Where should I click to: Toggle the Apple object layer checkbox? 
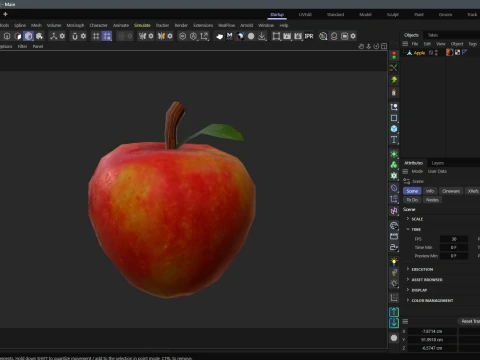coord(431,53)
